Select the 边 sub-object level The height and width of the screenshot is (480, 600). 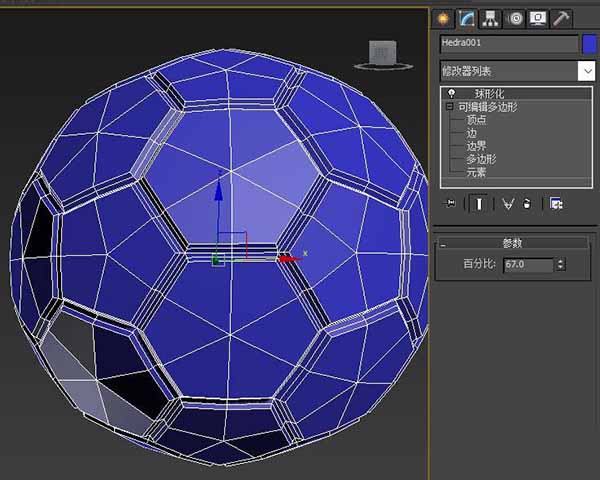tap(471, 133)
